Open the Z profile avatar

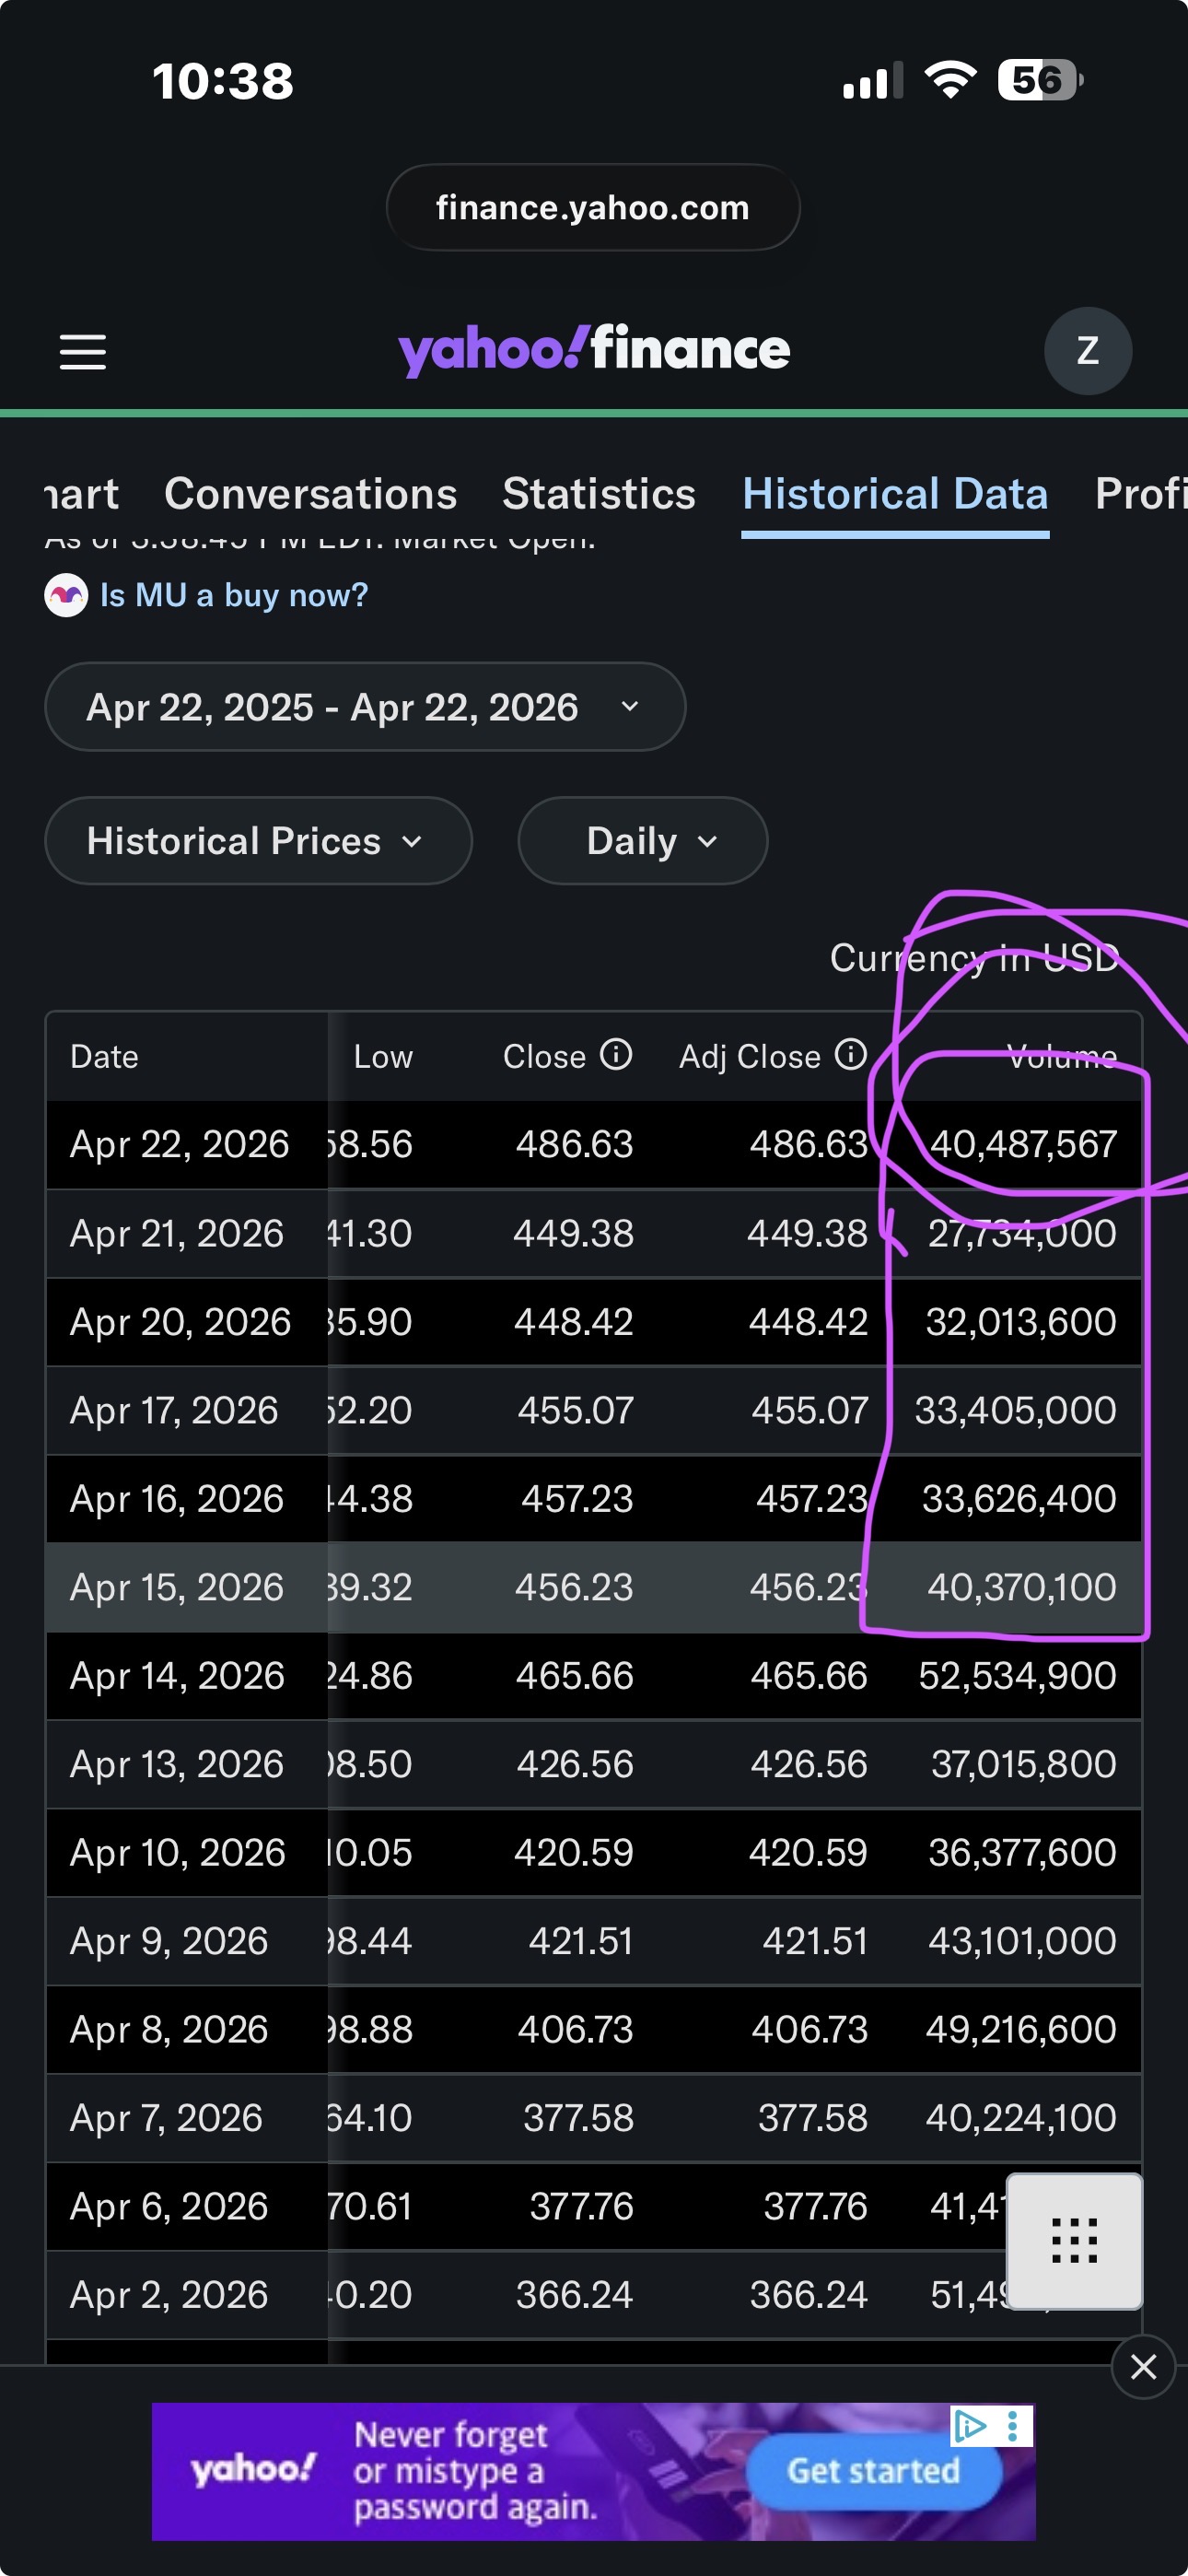tap(1087, 351)
